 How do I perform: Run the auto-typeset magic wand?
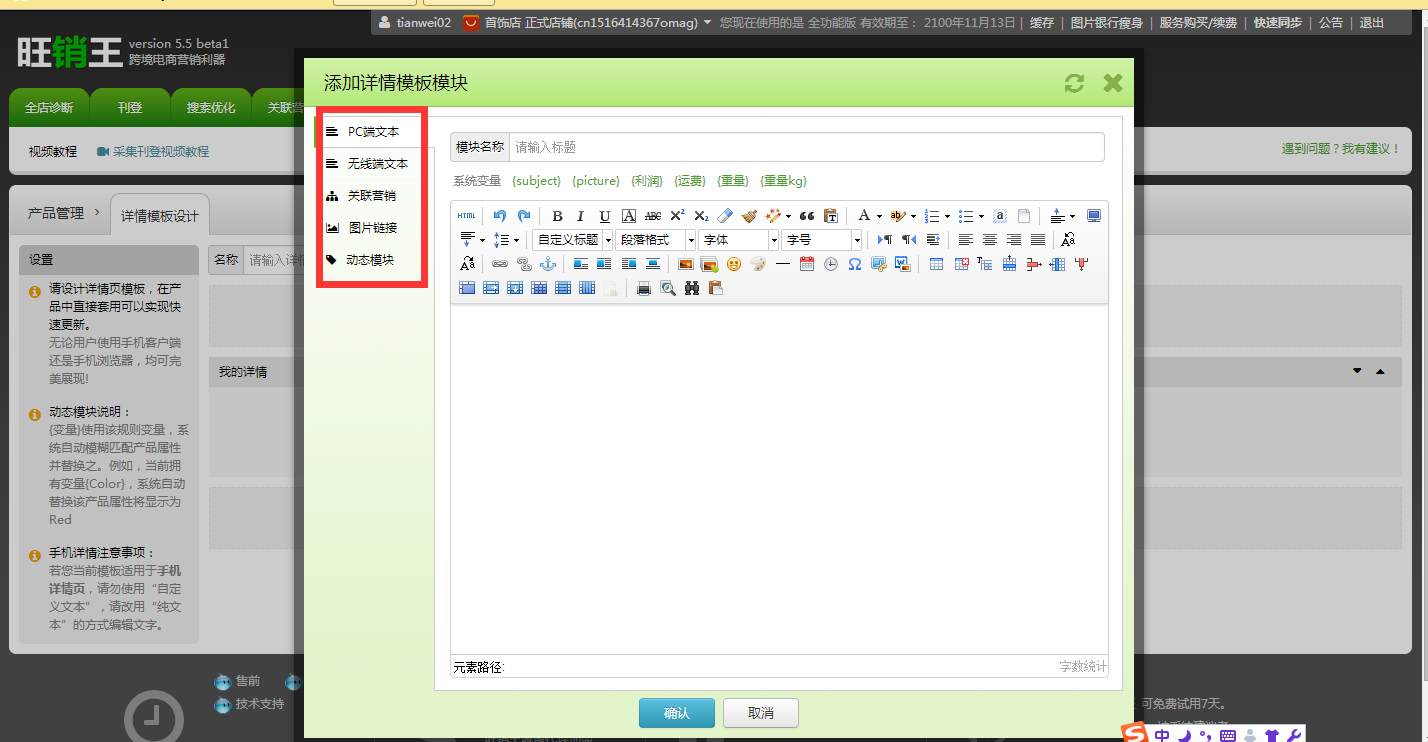[x=774, y=216]
